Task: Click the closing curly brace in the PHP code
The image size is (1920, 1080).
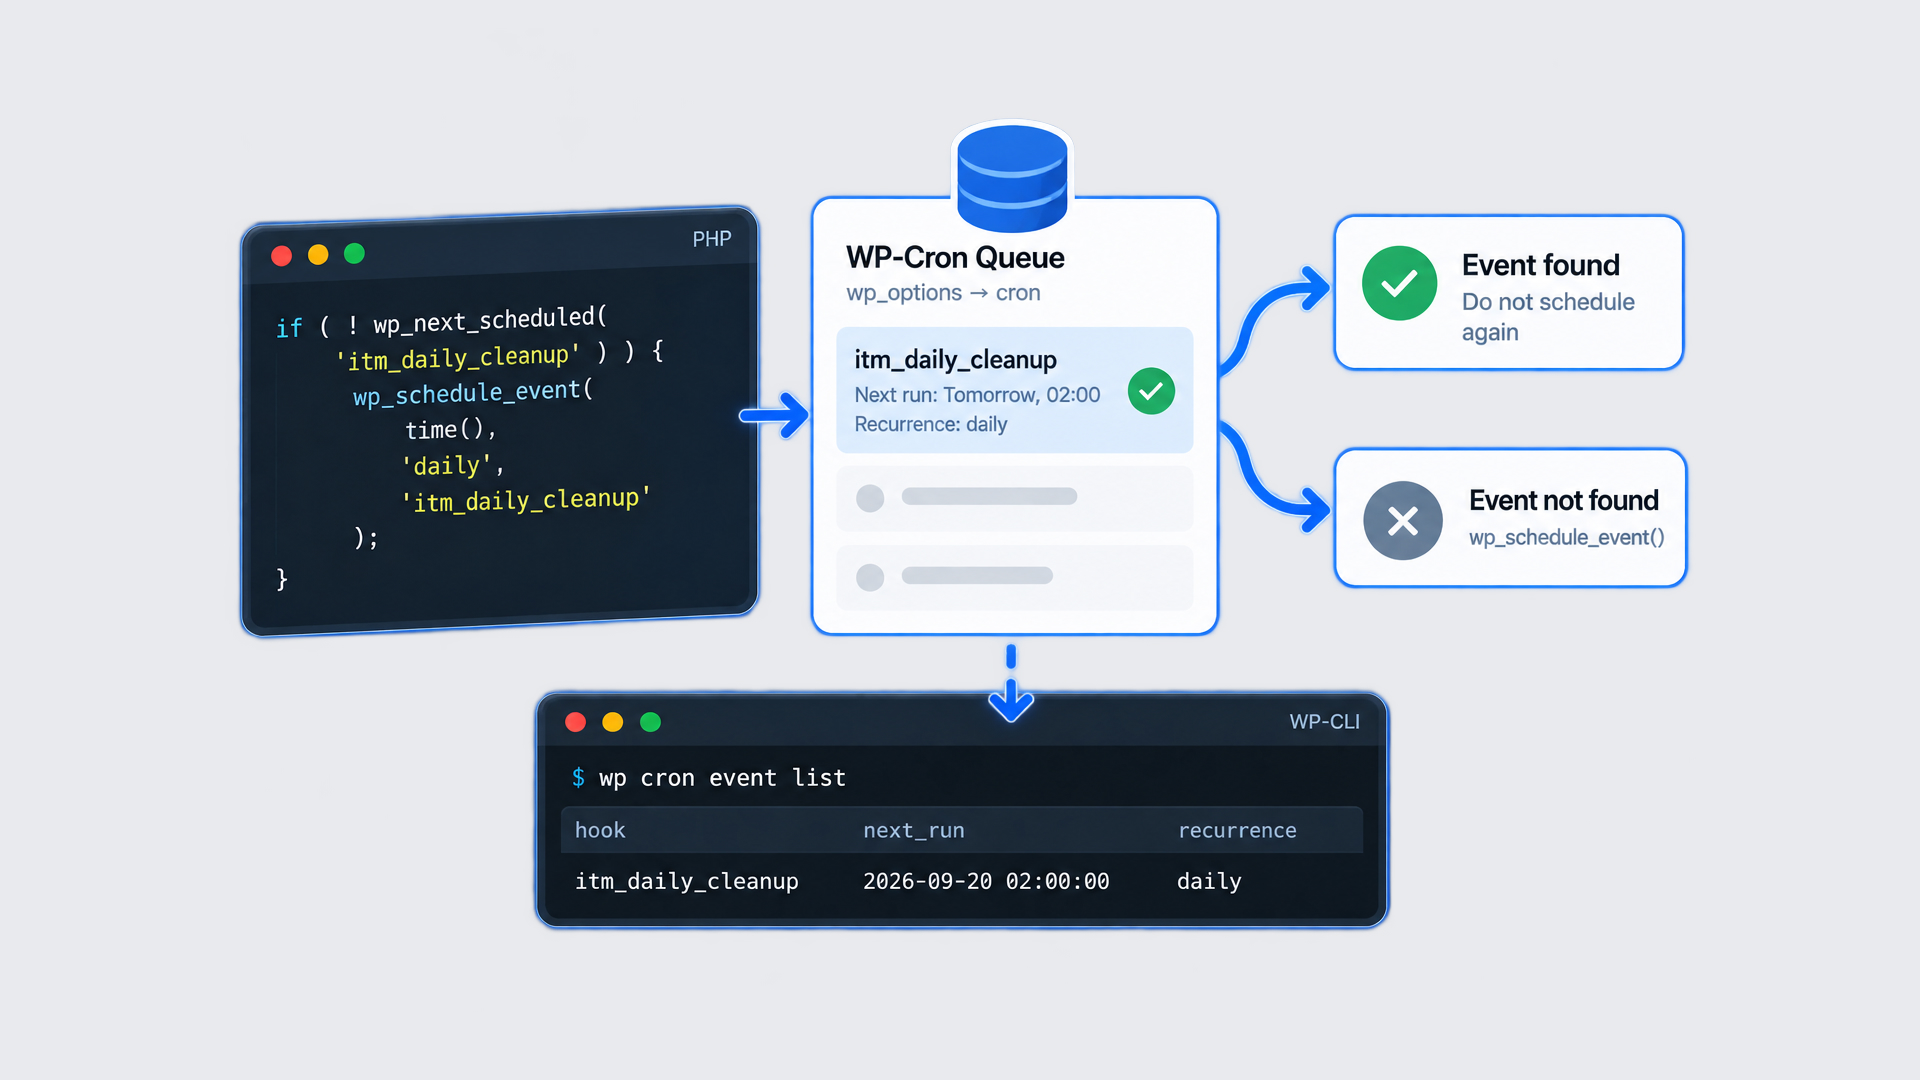Action: [282, 579]
